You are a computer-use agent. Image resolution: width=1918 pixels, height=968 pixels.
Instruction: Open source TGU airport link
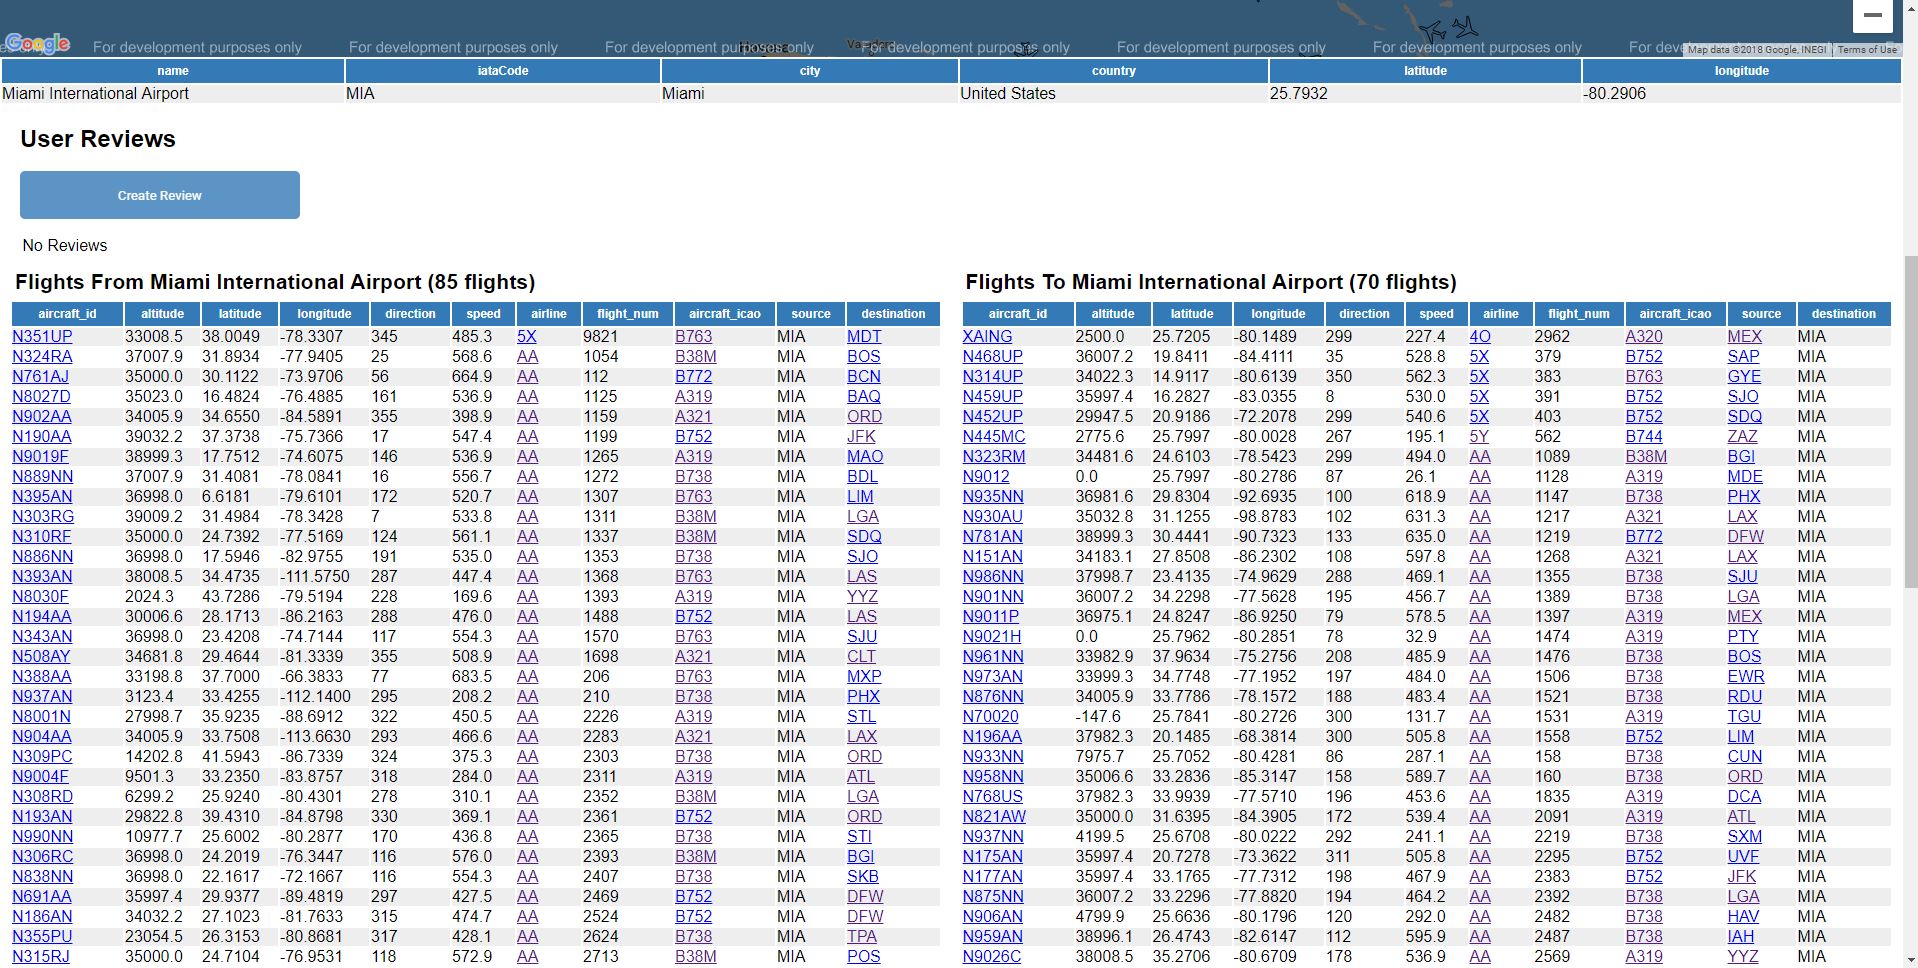click(1744, 717)
